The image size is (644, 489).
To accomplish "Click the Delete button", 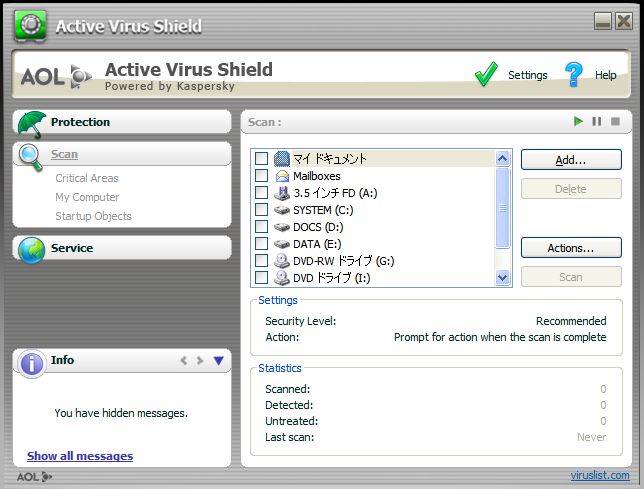I will (x=571, y=189).
